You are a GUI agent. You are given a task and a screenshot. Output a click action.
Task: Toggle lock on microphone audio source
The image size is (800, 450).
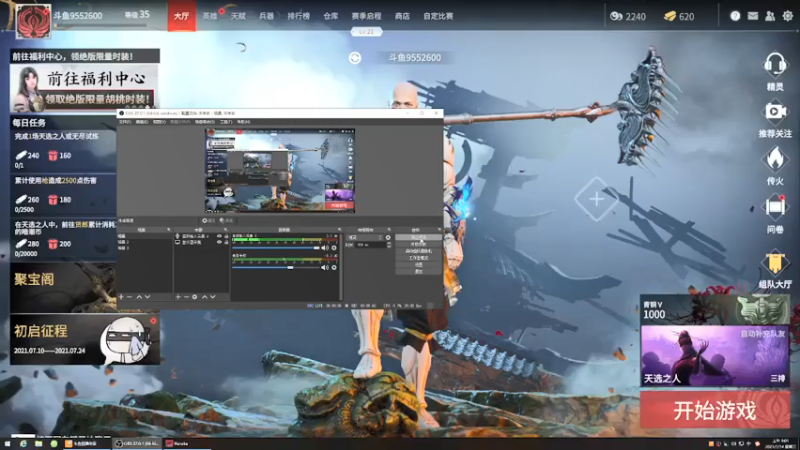[x=226, y=236]
